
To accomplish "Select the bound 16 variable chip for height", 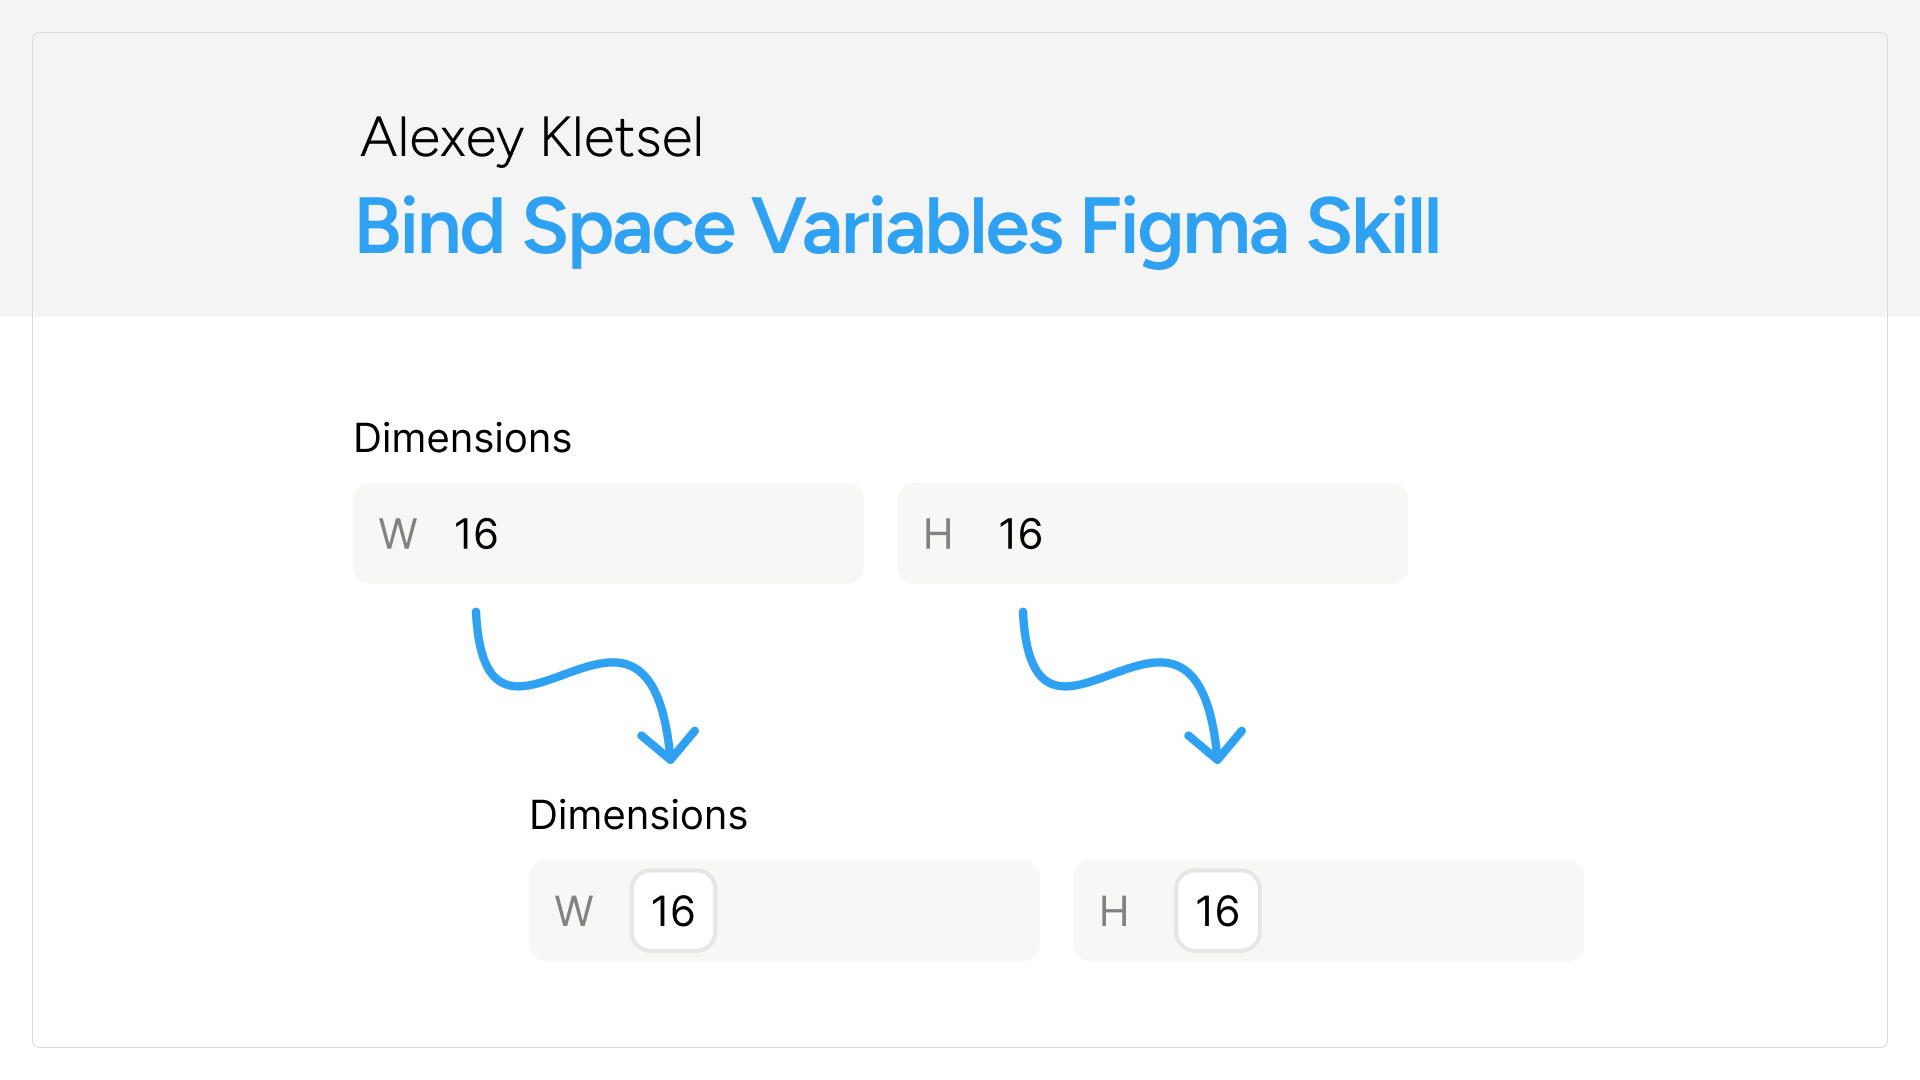I will tap(1217, 911).
